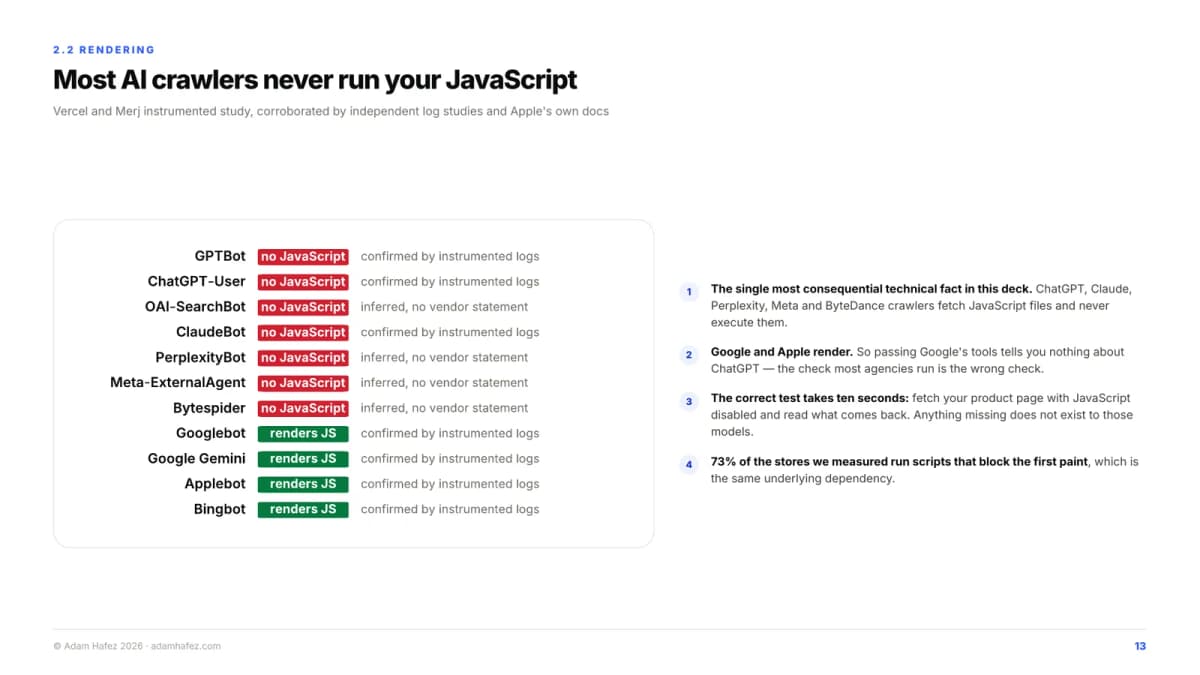Image resolution: width=1200 pixels, height=675 pixels.
Task: Click the 'GPTBot' crawler name
Action: (220, 256)
